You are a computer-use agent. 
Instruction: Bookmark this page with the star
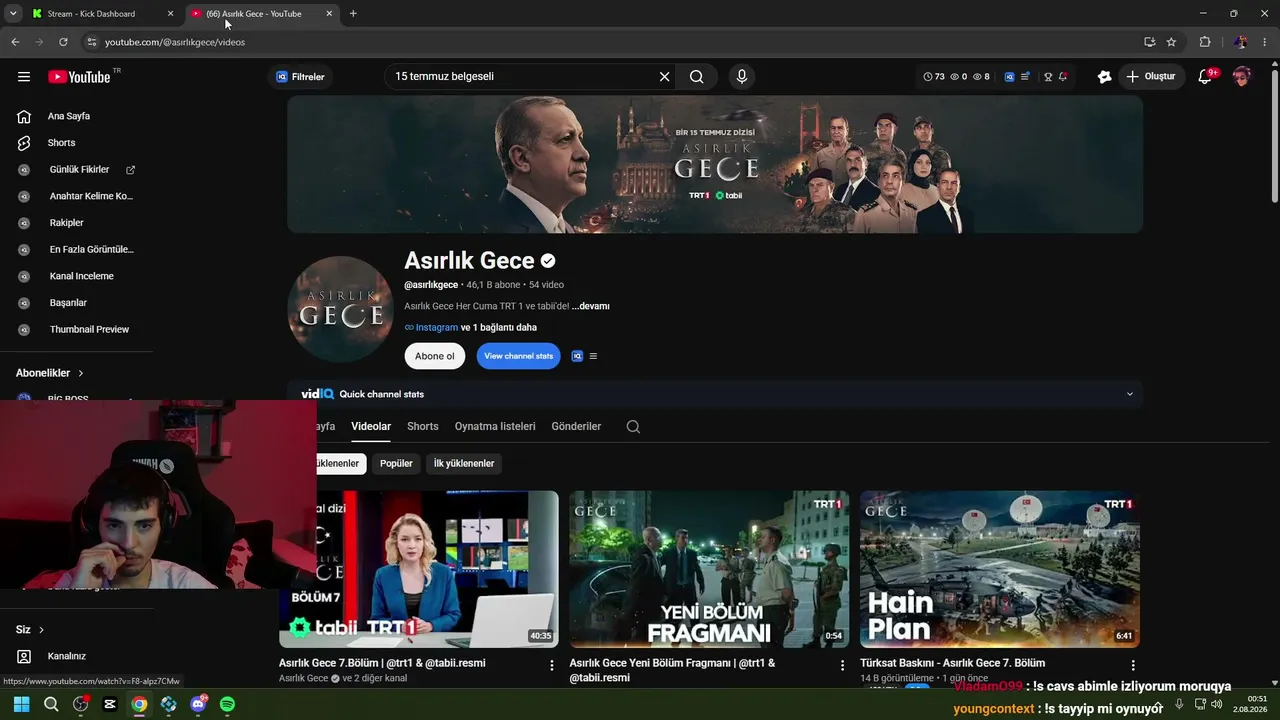(x=1171, y=42)
